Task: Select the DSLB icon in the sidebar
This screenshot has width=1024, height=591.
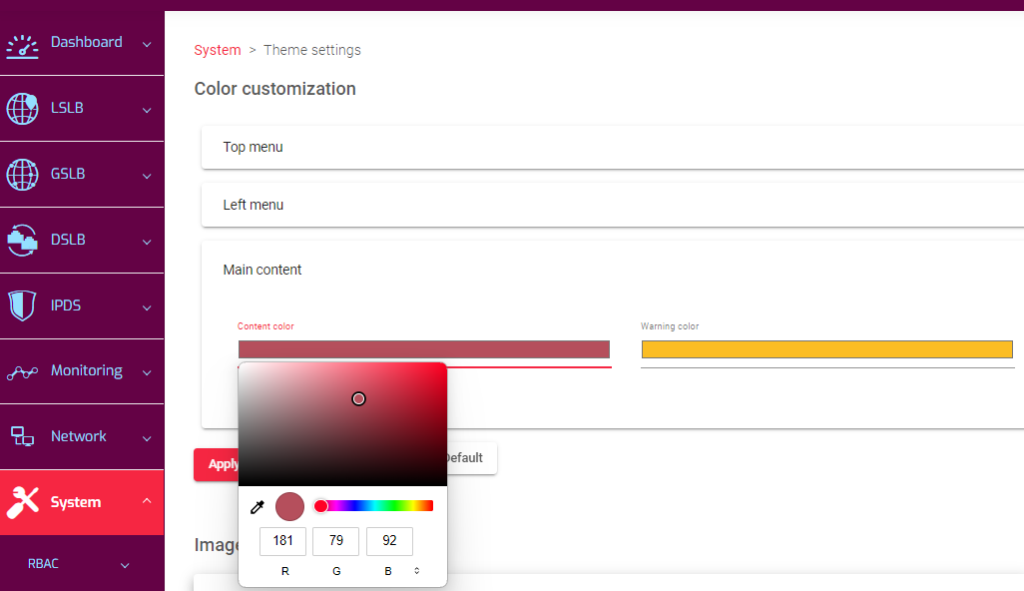Action: coord(22,239)
